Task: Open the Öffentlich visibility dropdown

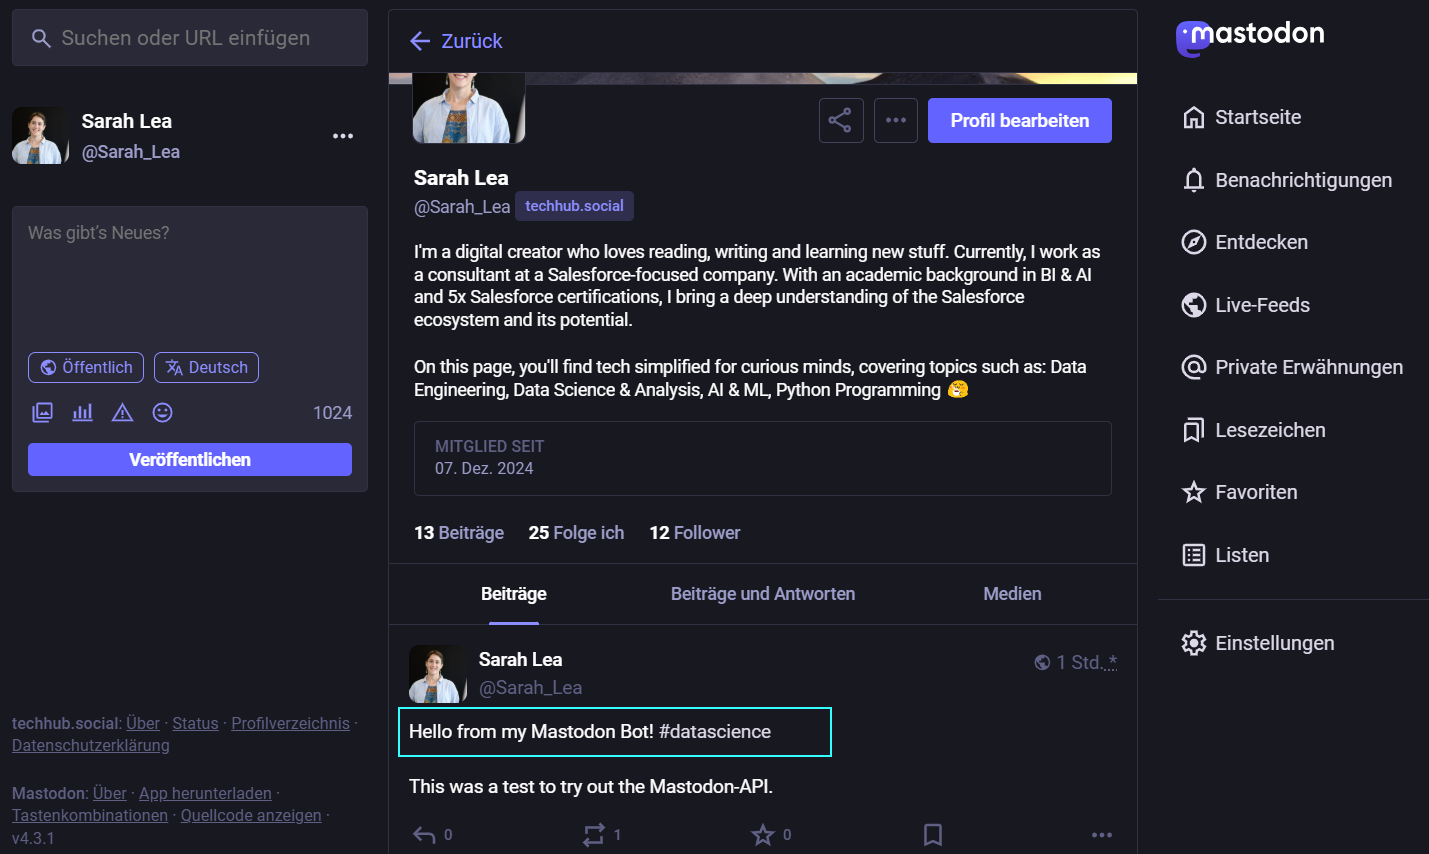Action: click(86, 368)
